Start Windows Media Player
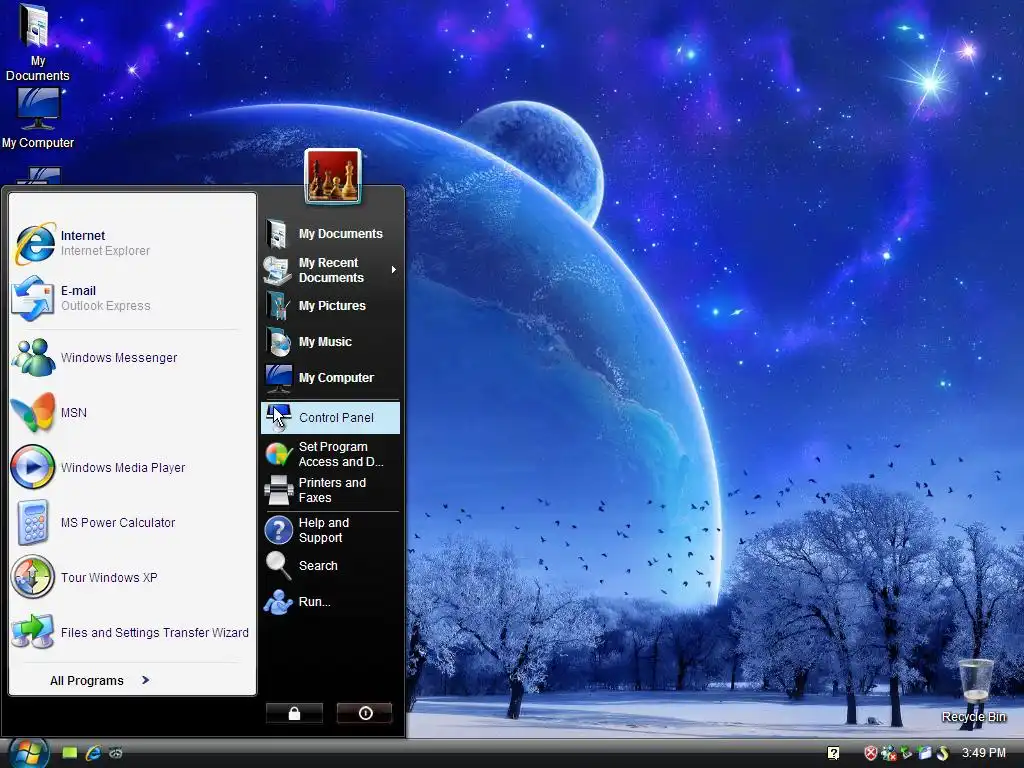The height and width of the screenshot is (768, 1024). coord(133,468)
